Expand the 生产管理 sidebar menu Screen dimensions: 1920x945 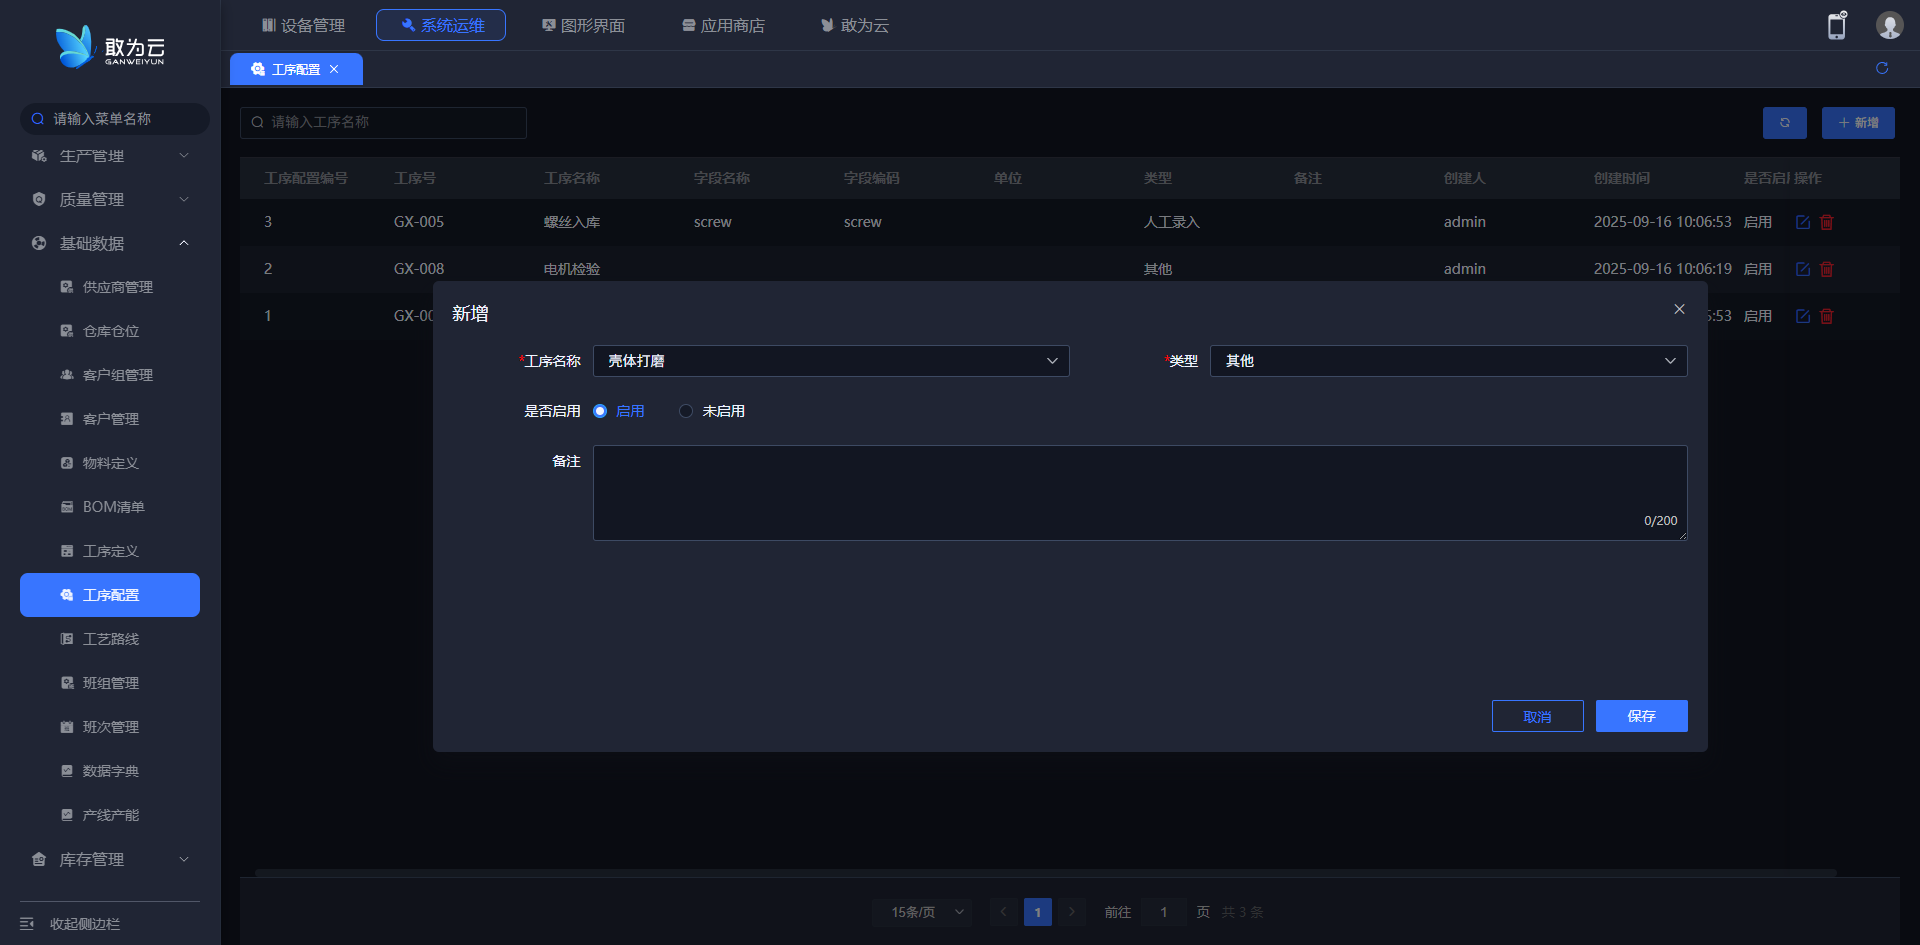(x=110, y=156)
